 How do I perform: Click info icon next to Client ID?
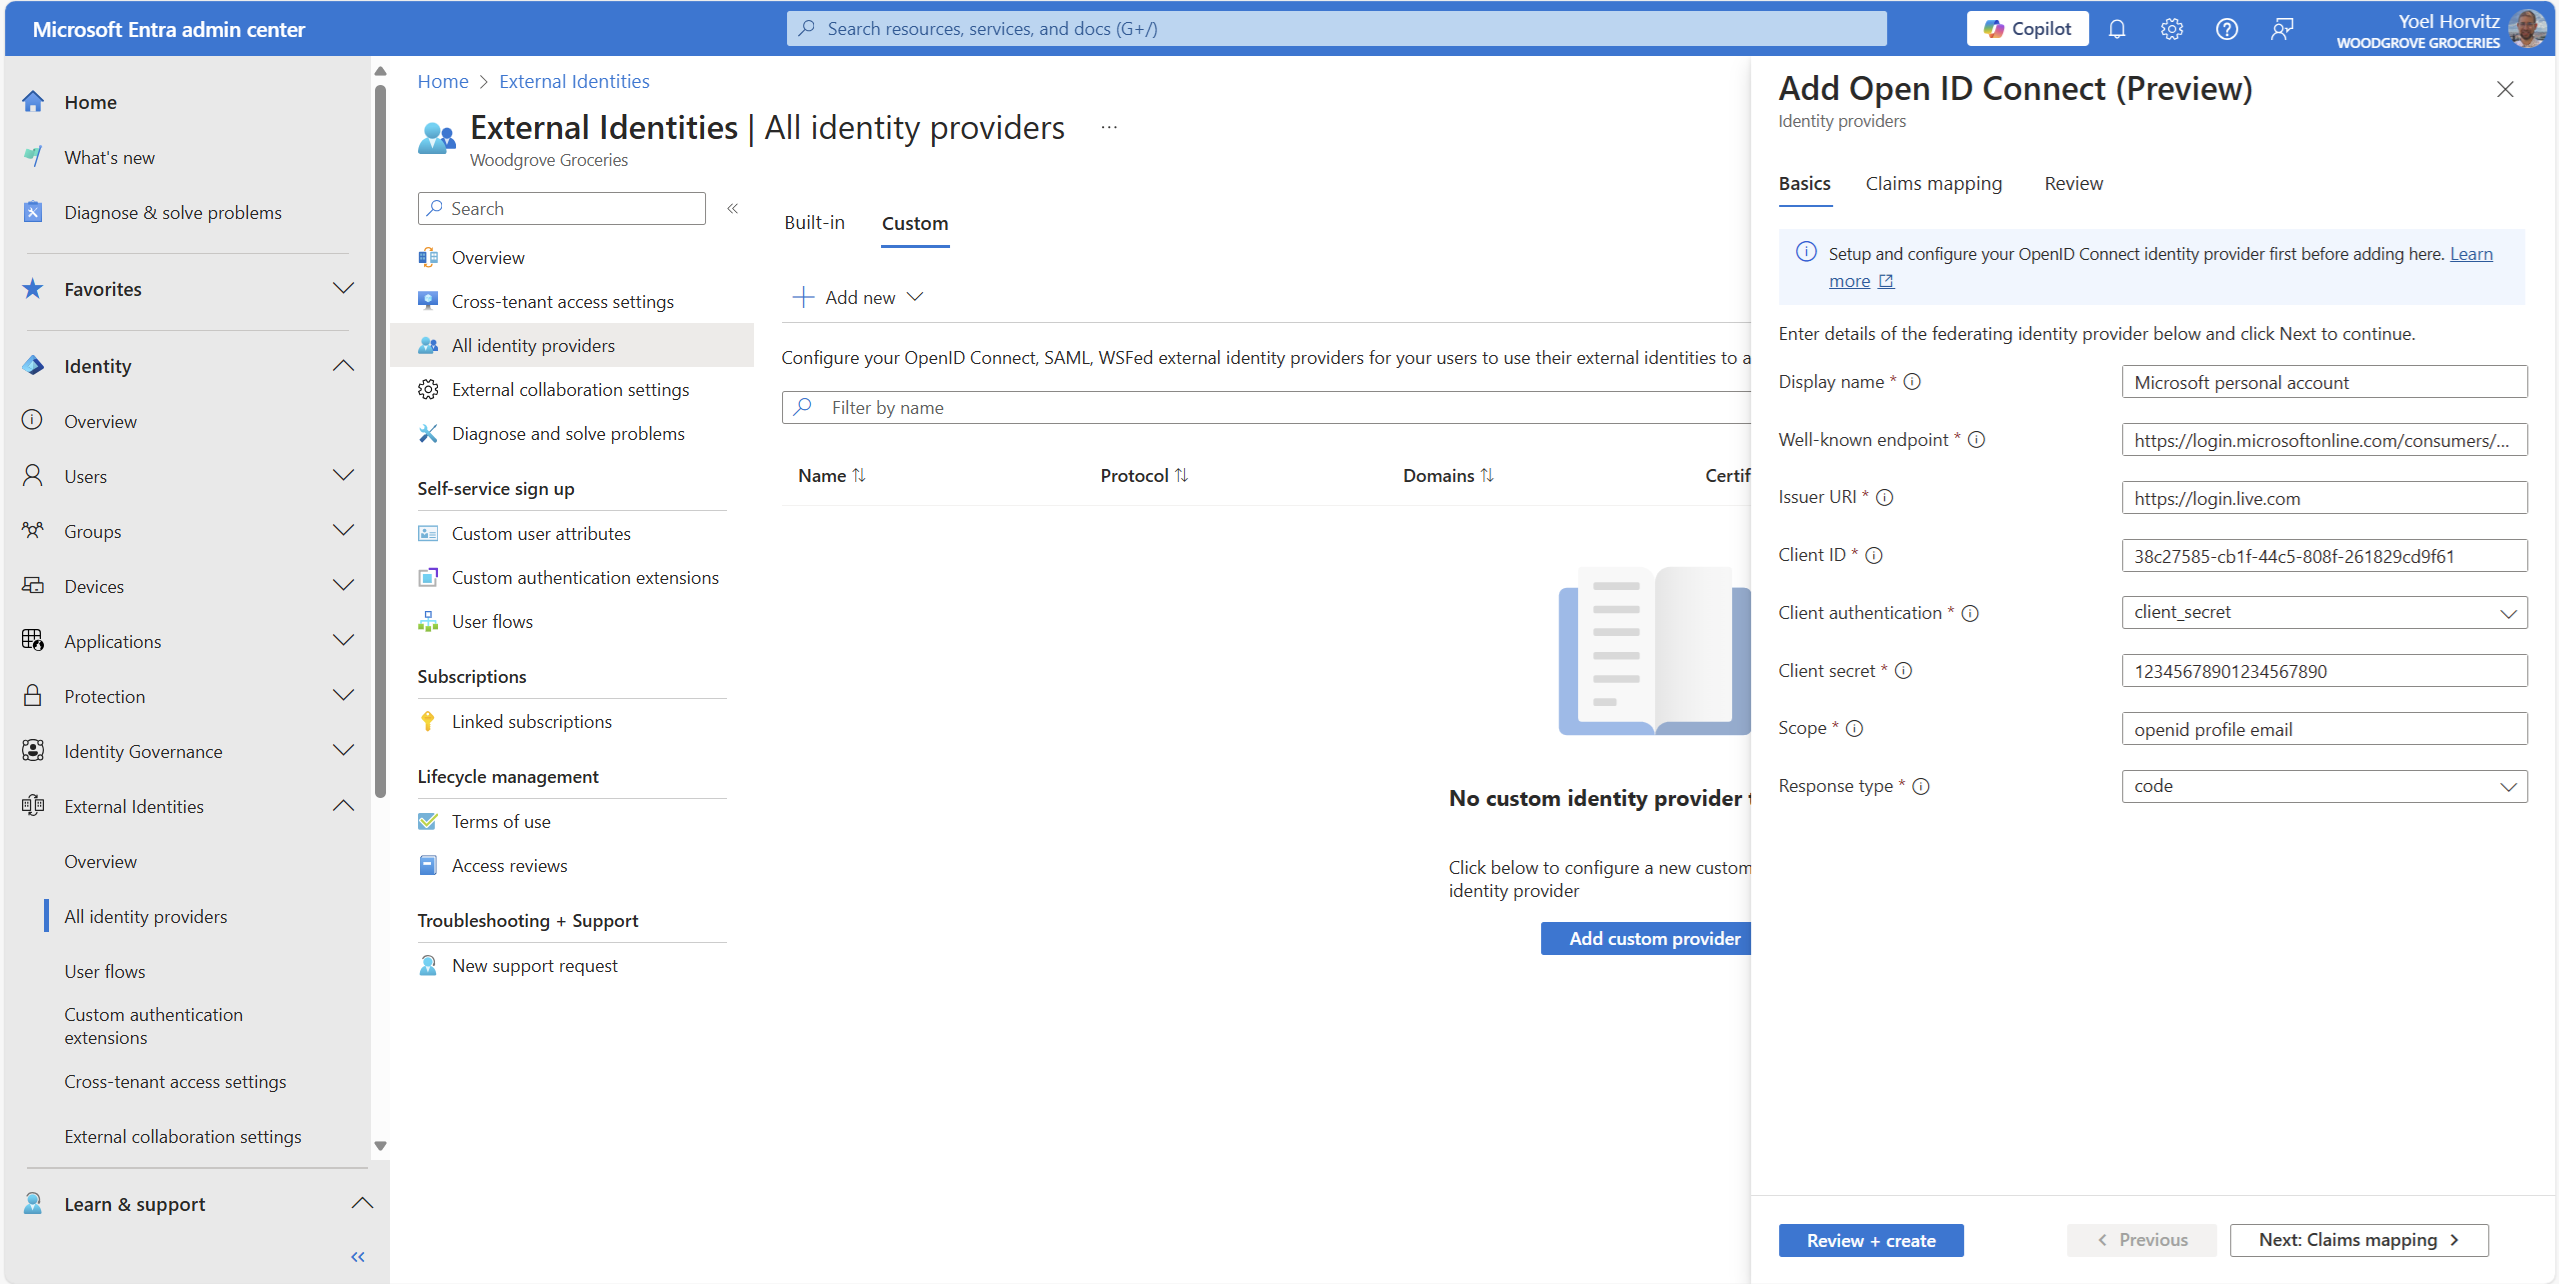[x=1874, y=555]
